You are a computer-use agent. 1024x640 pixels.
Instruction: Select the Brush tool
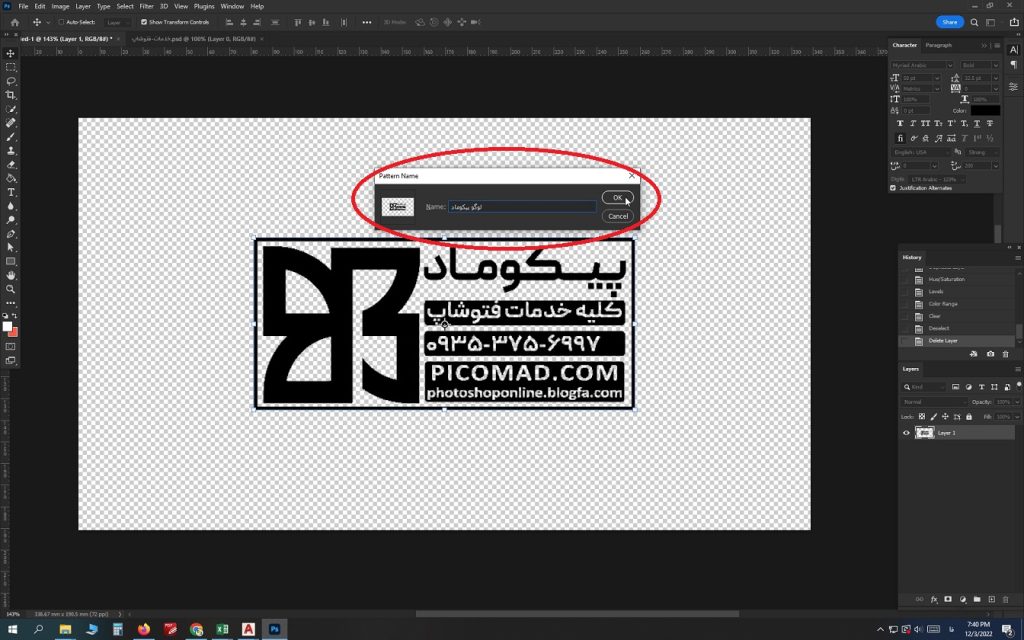click(10, 137)
